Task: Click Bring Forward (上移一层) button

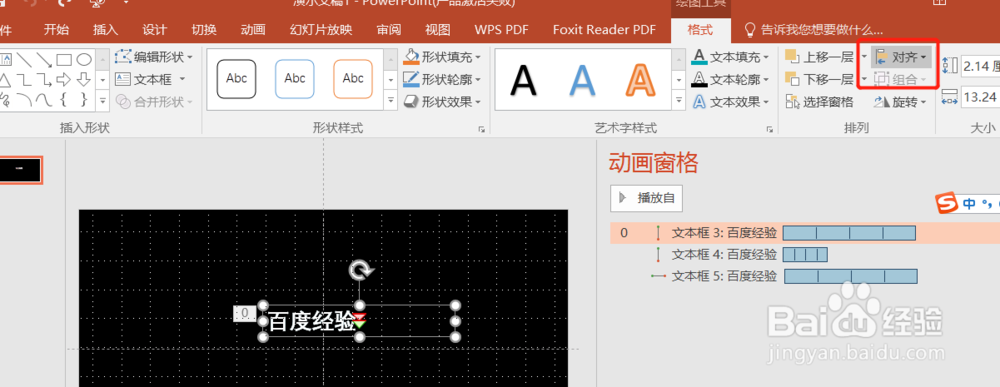Action: (x=820, y=57)
